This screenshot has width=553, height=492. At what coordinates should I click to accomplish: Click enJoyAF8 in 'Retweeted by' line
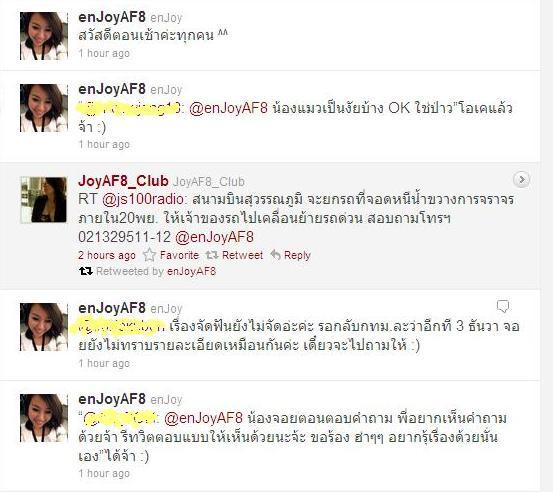click(192, 271)
